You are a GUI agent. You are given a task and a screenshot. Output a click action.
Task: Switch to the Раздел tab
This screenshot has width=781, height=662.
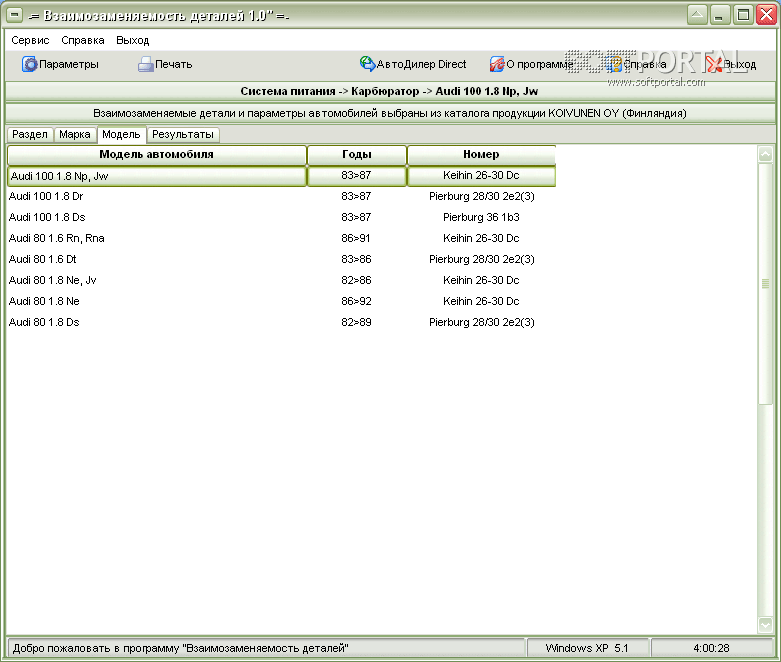30,134
